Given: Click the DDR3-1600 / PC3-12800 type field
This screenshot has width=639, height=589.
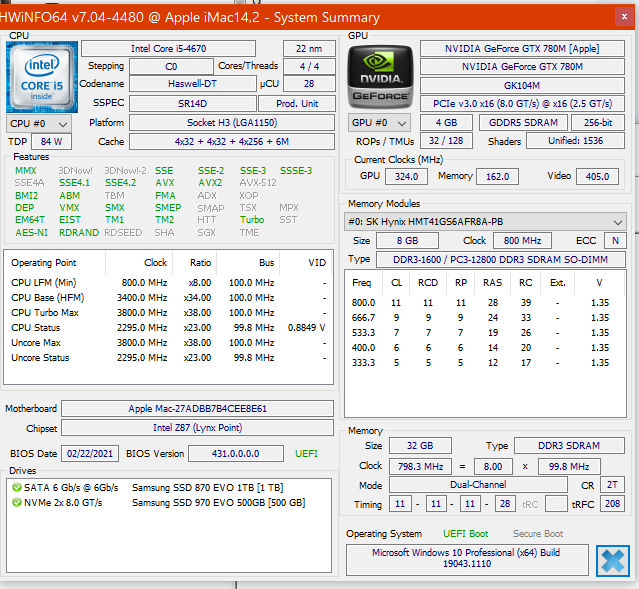Looking at the screenshot, I should (x=500, y=260).
